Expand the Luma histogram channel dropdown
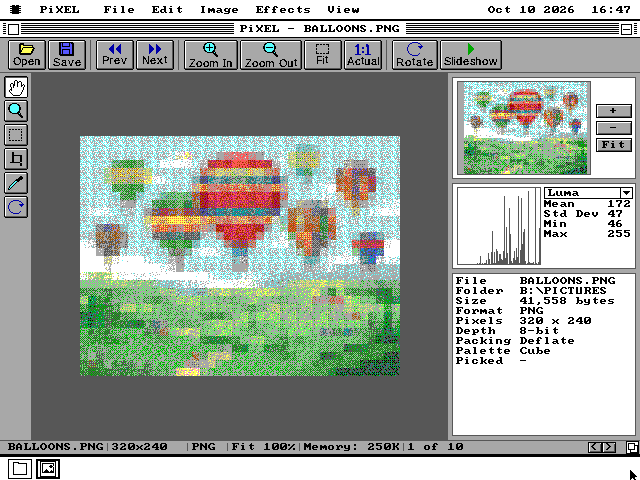640x480 pixels. pyautogui.click(x=626, y=193)
